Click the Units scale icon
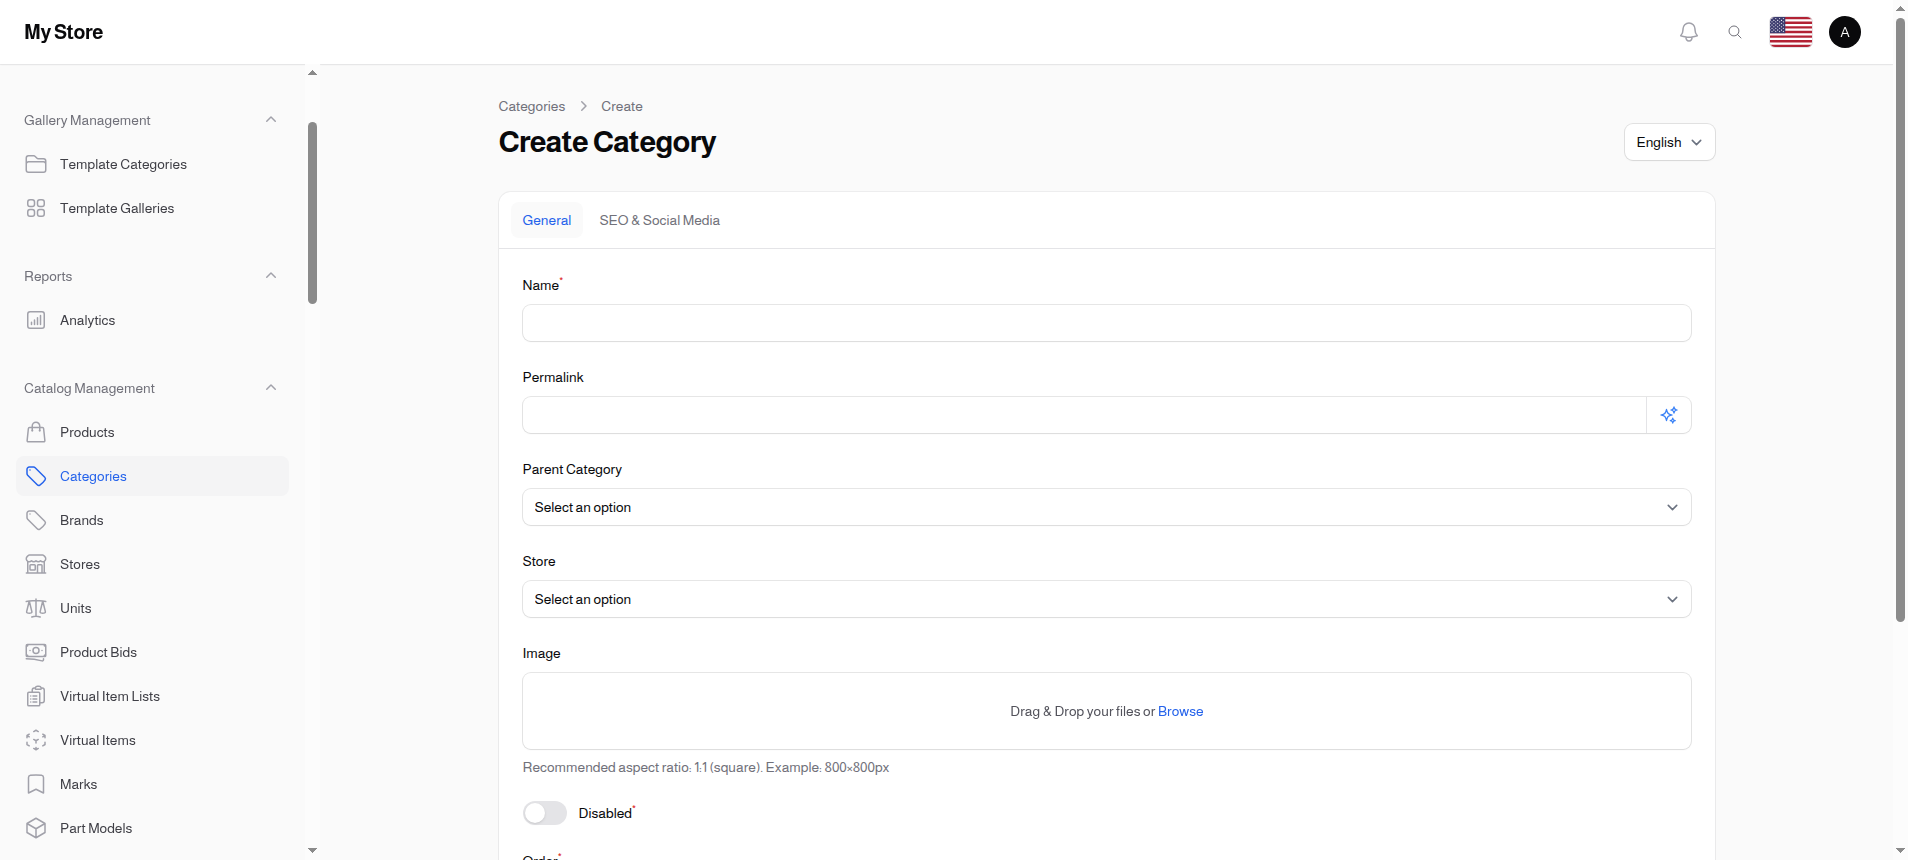The image size is (1908, 860). click(x=36, y=608)
